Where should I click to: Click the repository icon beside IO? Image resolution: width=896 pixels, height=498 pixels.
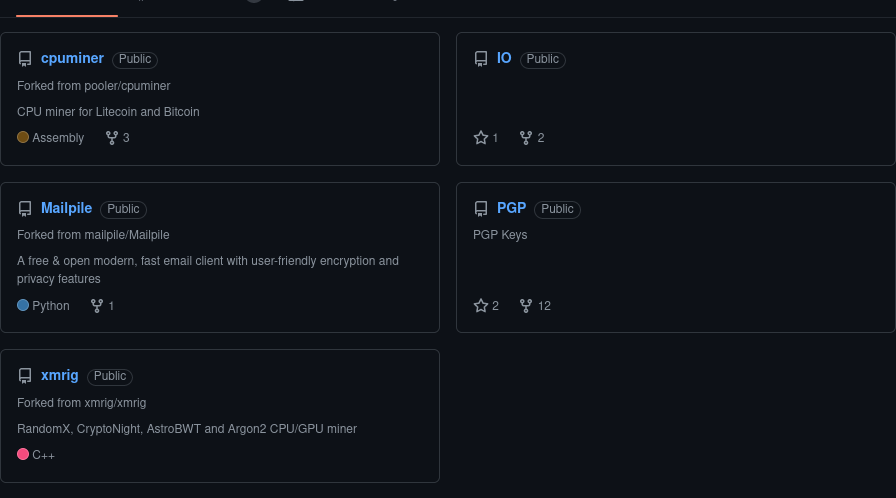pyautogui.click(x=481, y=59)
